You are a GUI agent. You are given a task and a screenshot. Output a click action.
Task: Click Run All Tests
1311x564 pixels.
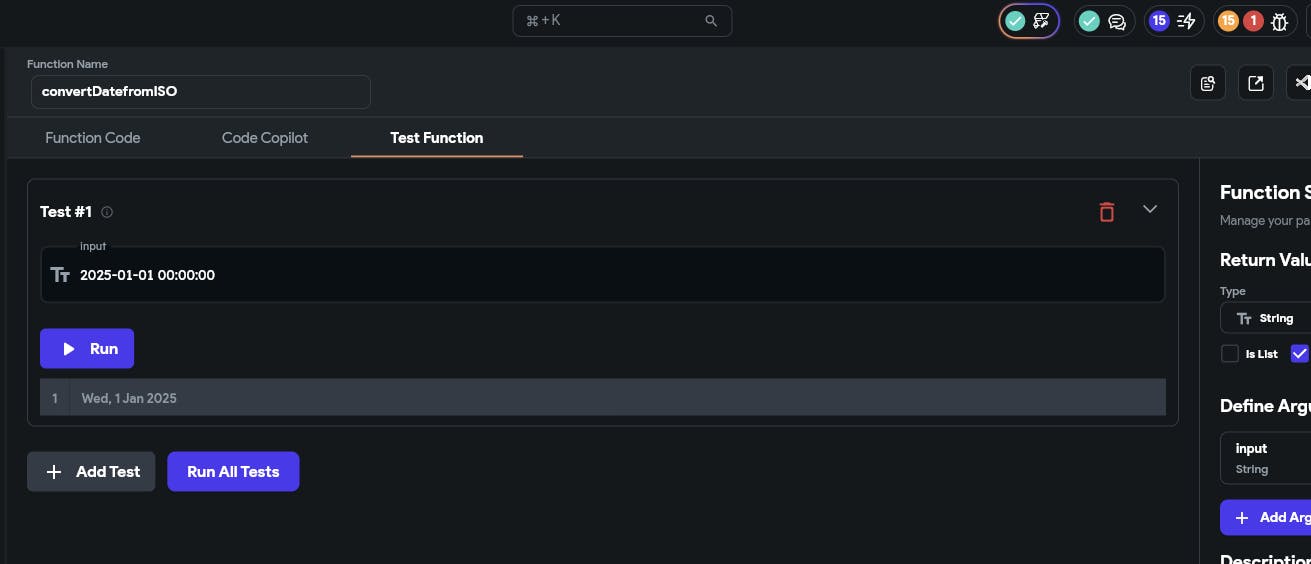[x=233, y=472]
